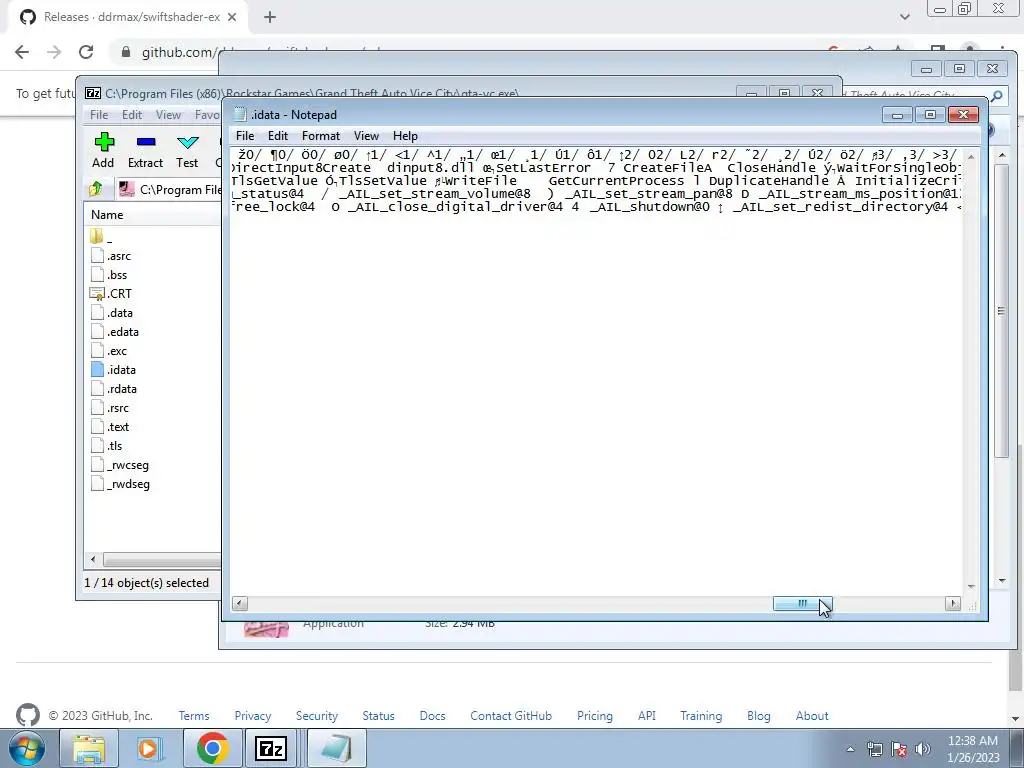Screen dimensions: 1024x768
Task: Open the Terms footer link
Action: pos(194,716)
